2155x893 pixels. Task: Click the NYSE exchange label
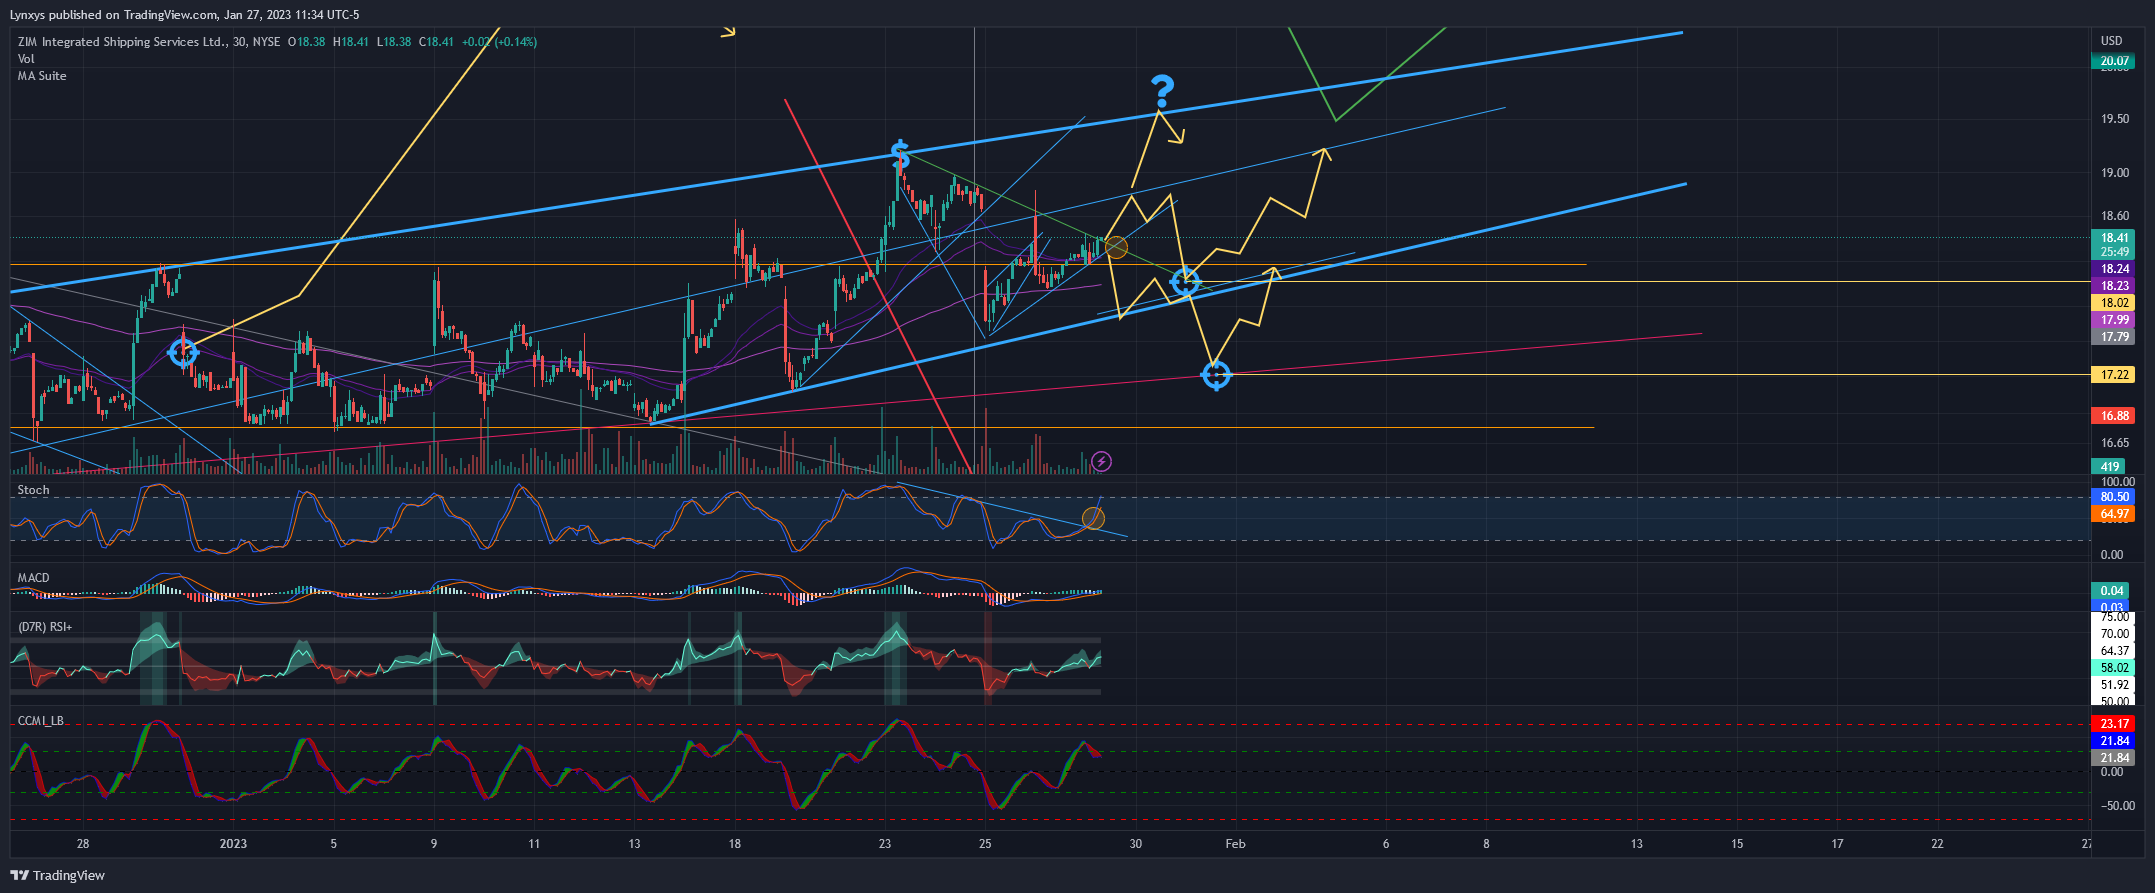[266, 42]
